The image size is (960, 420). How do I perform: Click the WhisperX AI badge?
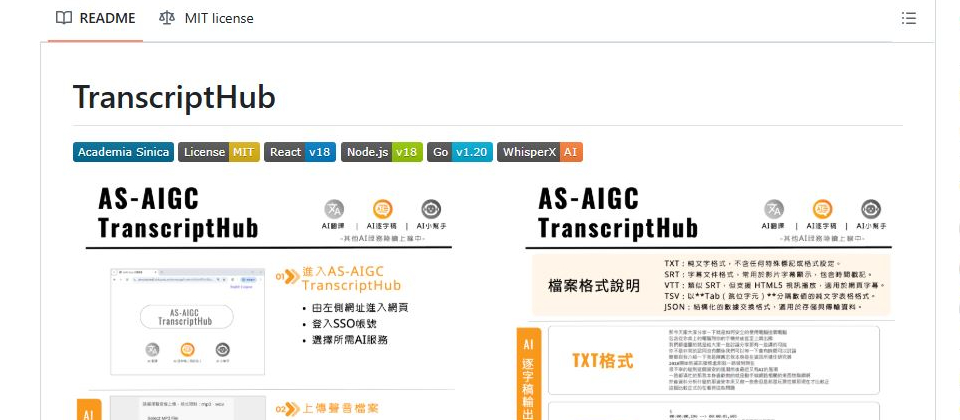[539, 152]
